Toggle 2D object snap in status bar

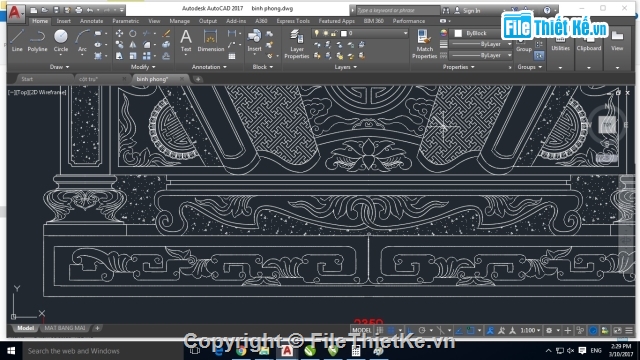(x=470, y=330)
